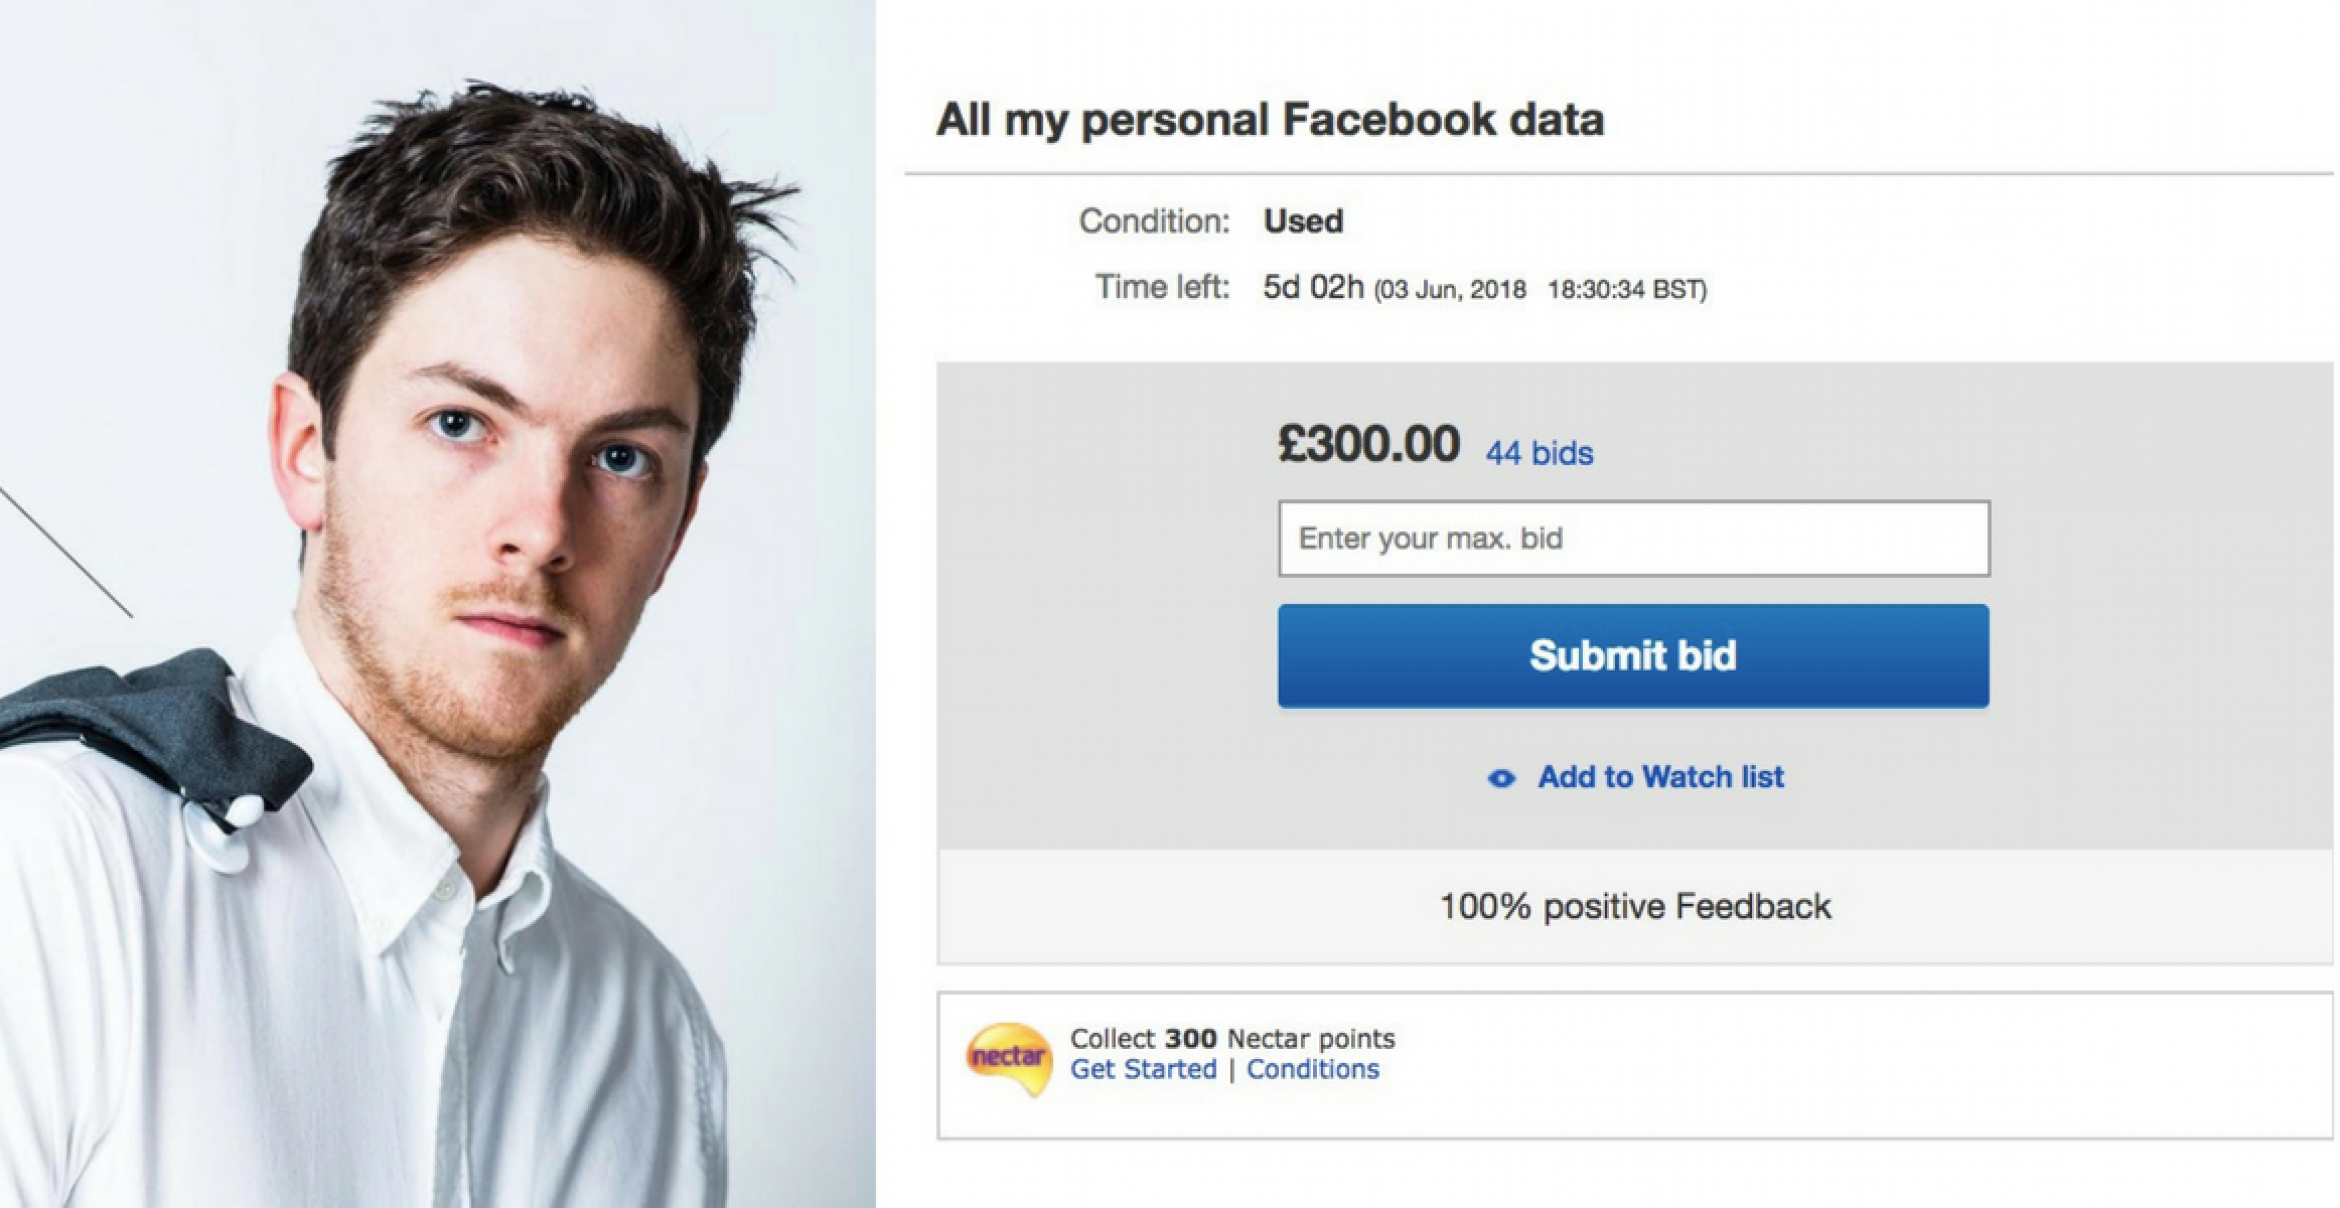Open the Nectar 'Conditions' link
The image size is (2340, 1208).
pyautogui.click(x=1312, y=1069)
